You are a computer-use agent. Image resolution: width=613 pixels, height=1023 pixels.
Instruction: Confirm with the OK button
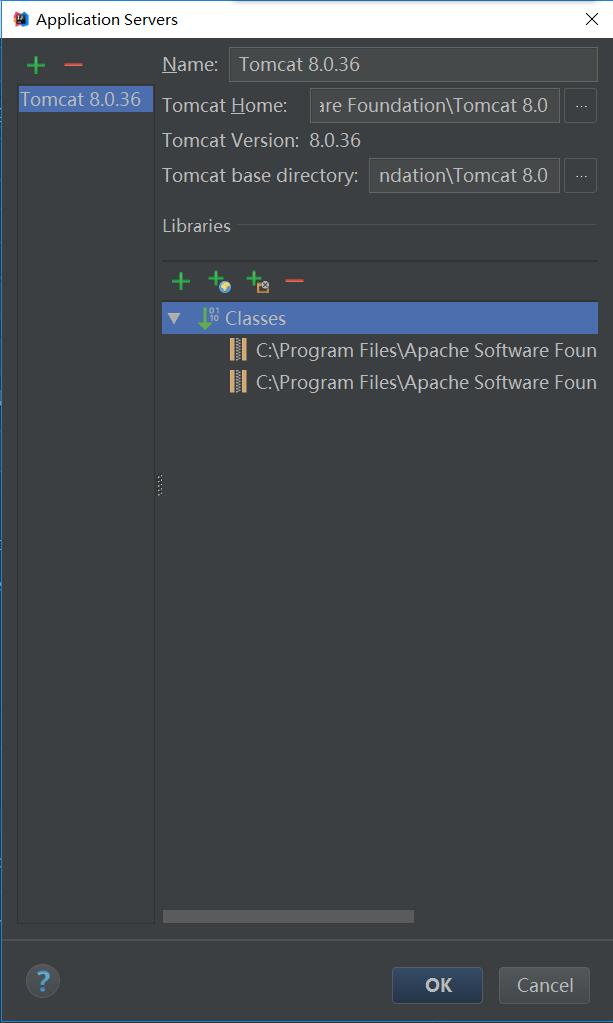pos(438,985)
